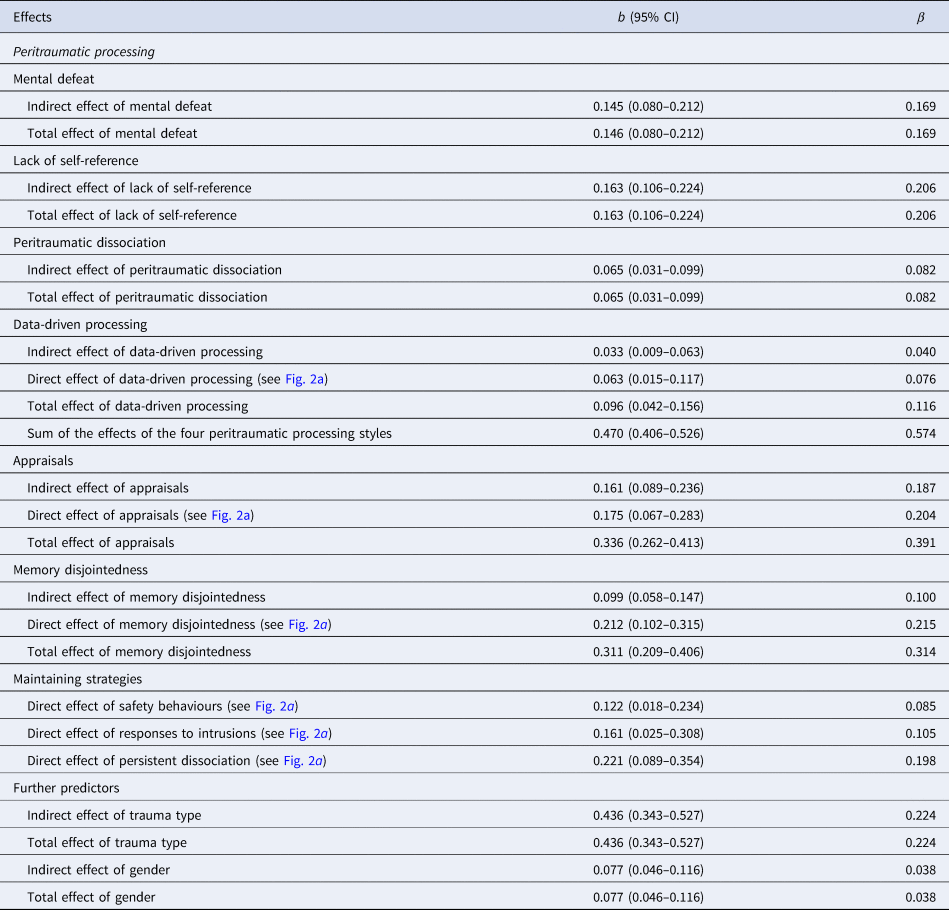
Task: Follow Fig. 2a link for persistent dissociation
Action: [303, 761]
